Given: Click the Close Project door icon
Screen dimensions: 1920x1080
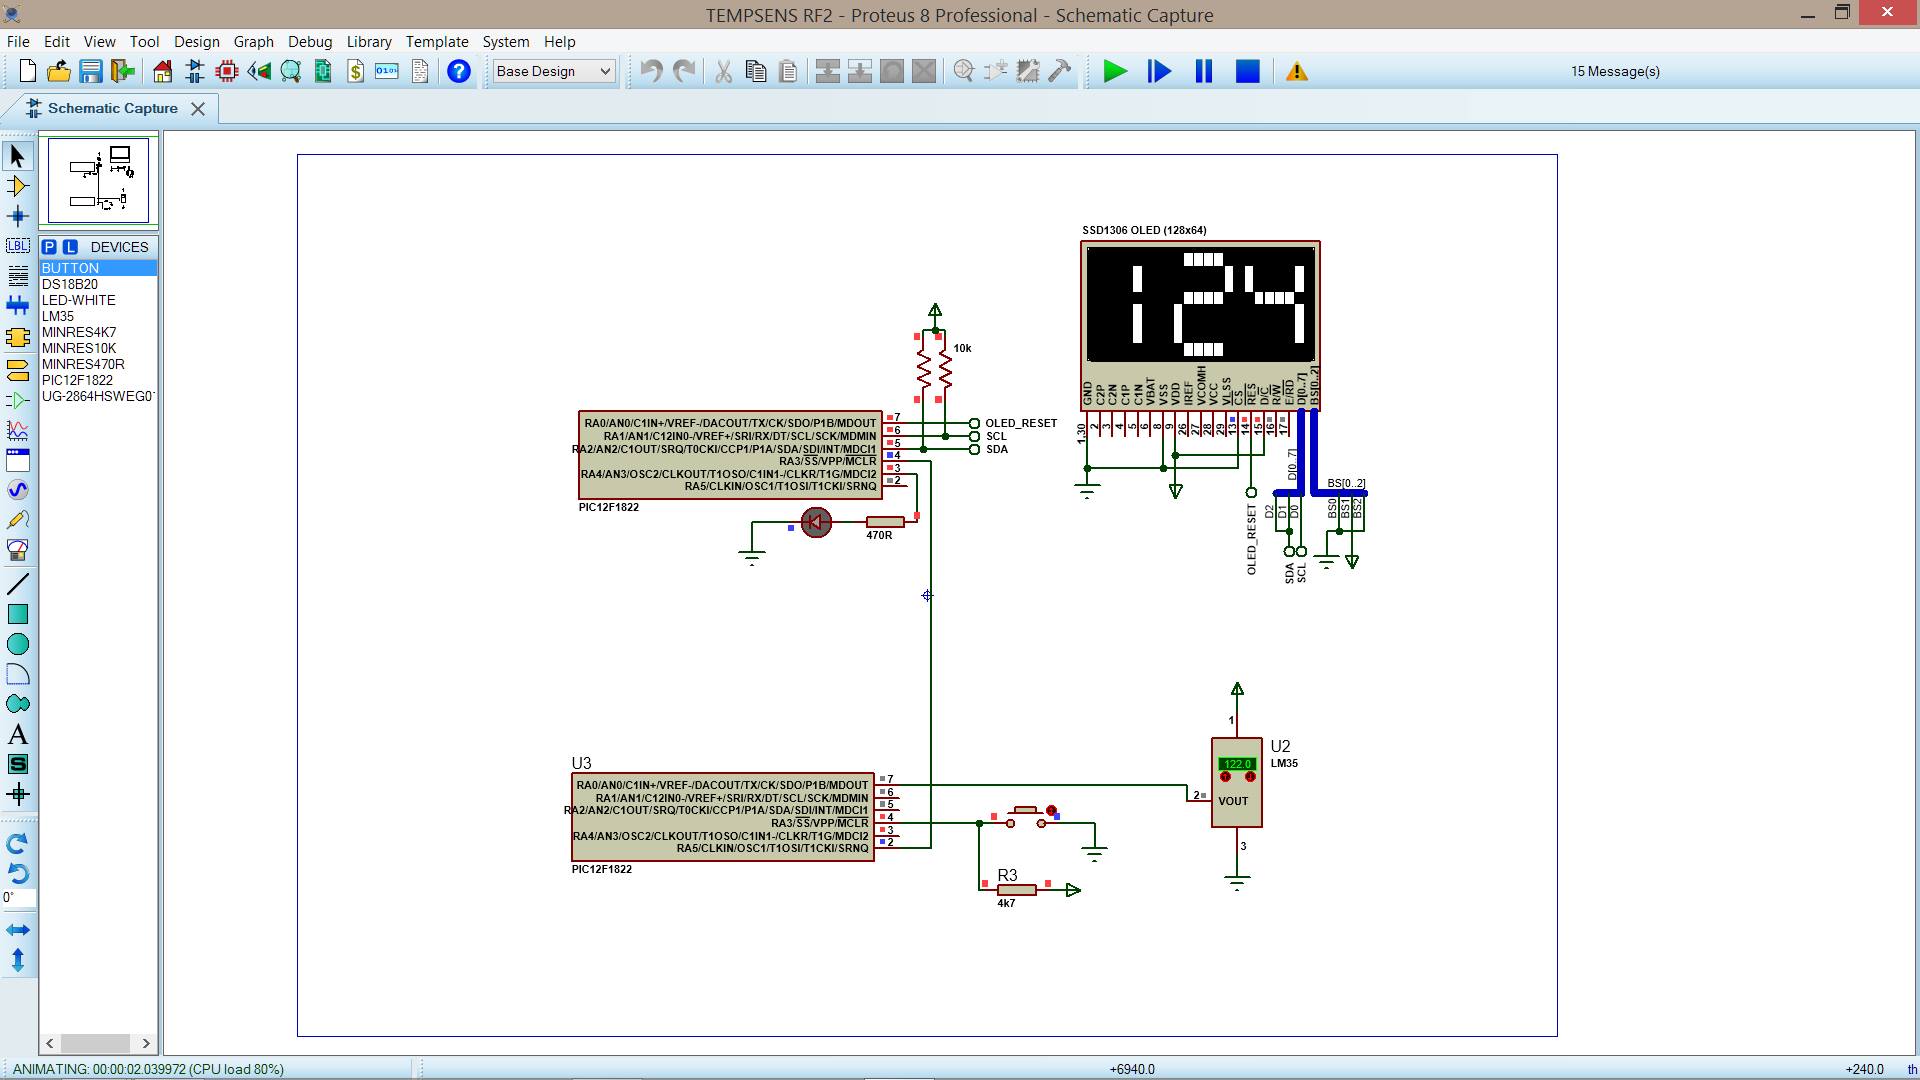Looking at the screenshot, I should [x=123, y=71].
